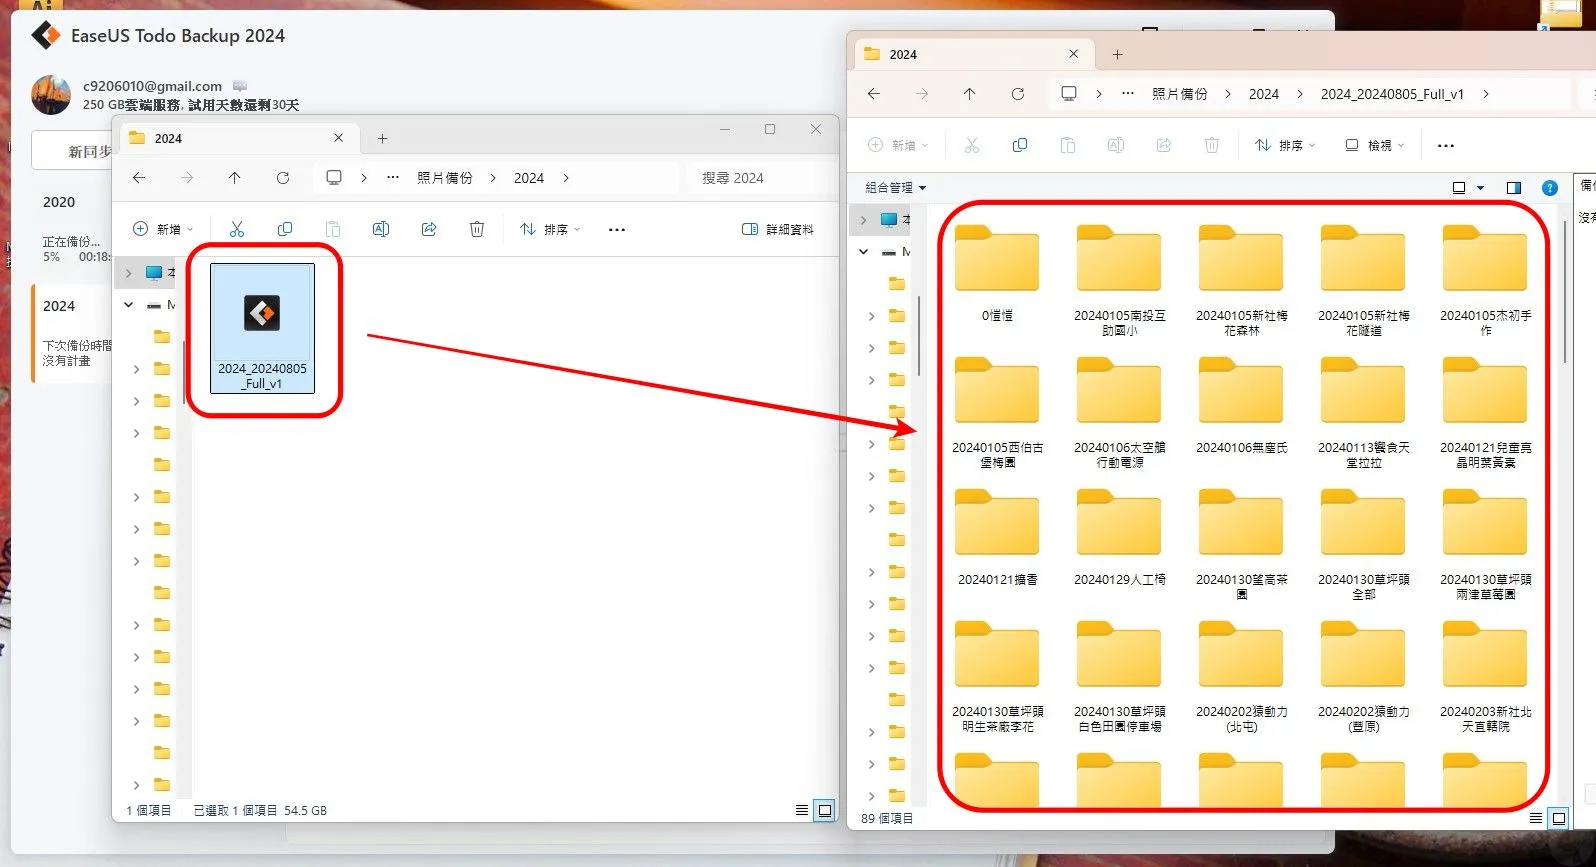Screen dimensions: 1596x867
Task: Click the rename icon in left Explorer toolbar
Action: click(x=381, y=229)
